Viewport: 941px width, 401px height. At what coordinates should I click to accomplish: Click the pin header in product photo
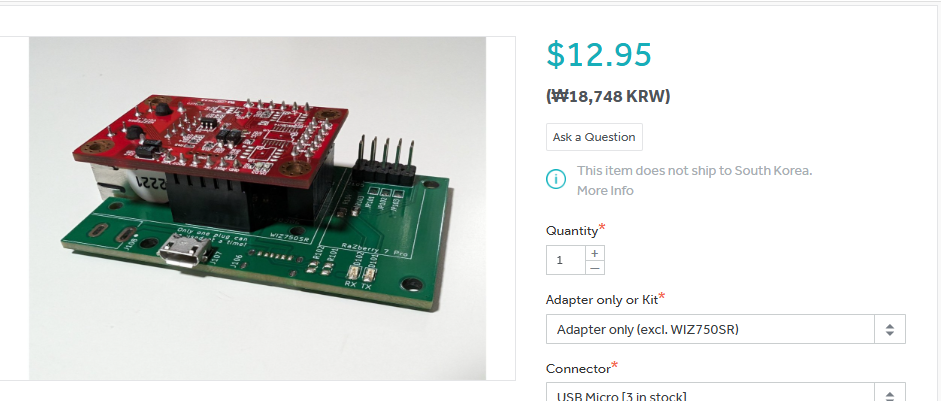tap(387, 160)
